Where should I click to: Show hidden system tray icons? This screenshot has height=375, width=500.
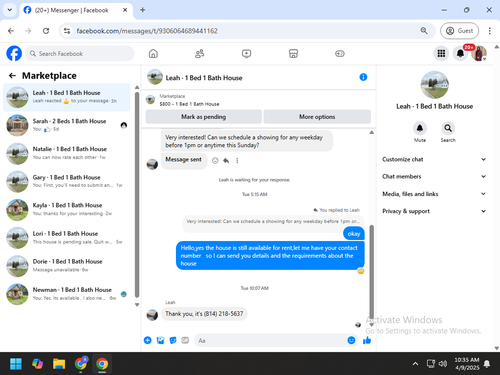pyautogui.click(x=415, y=364)
